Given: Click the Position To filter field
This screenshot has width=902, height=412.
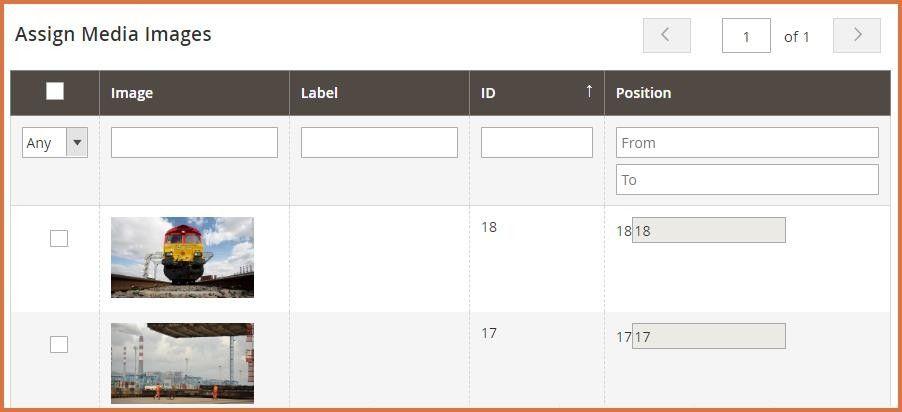Looking at the screenshot, I should click(x=747, y=180).
